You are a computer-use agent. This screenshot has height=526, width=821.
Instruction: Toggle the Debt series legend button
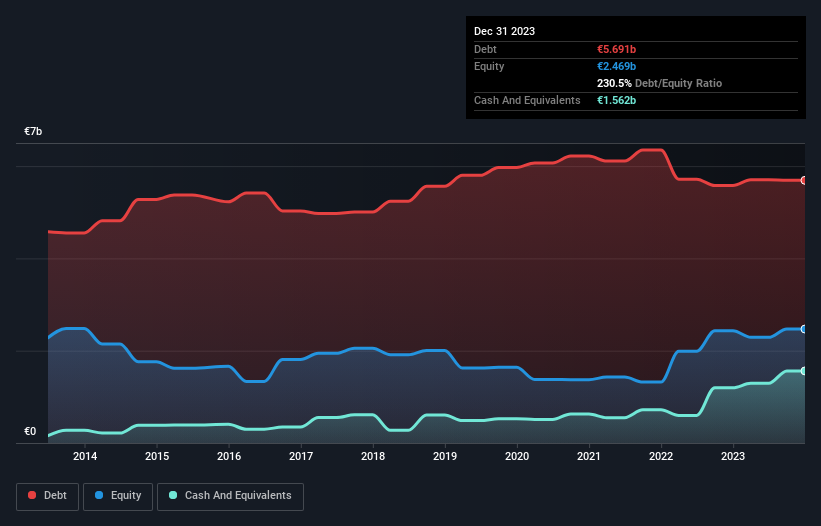click(x=47, y=496)
